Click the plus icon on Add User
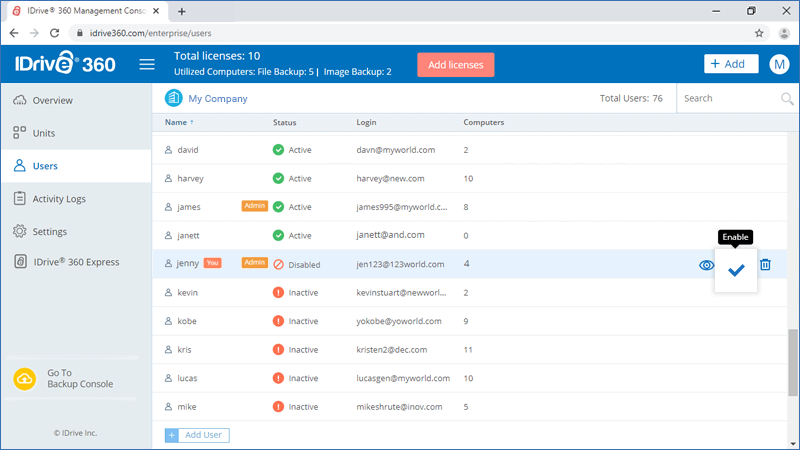The image size is (800, 450). coord(172,435)
